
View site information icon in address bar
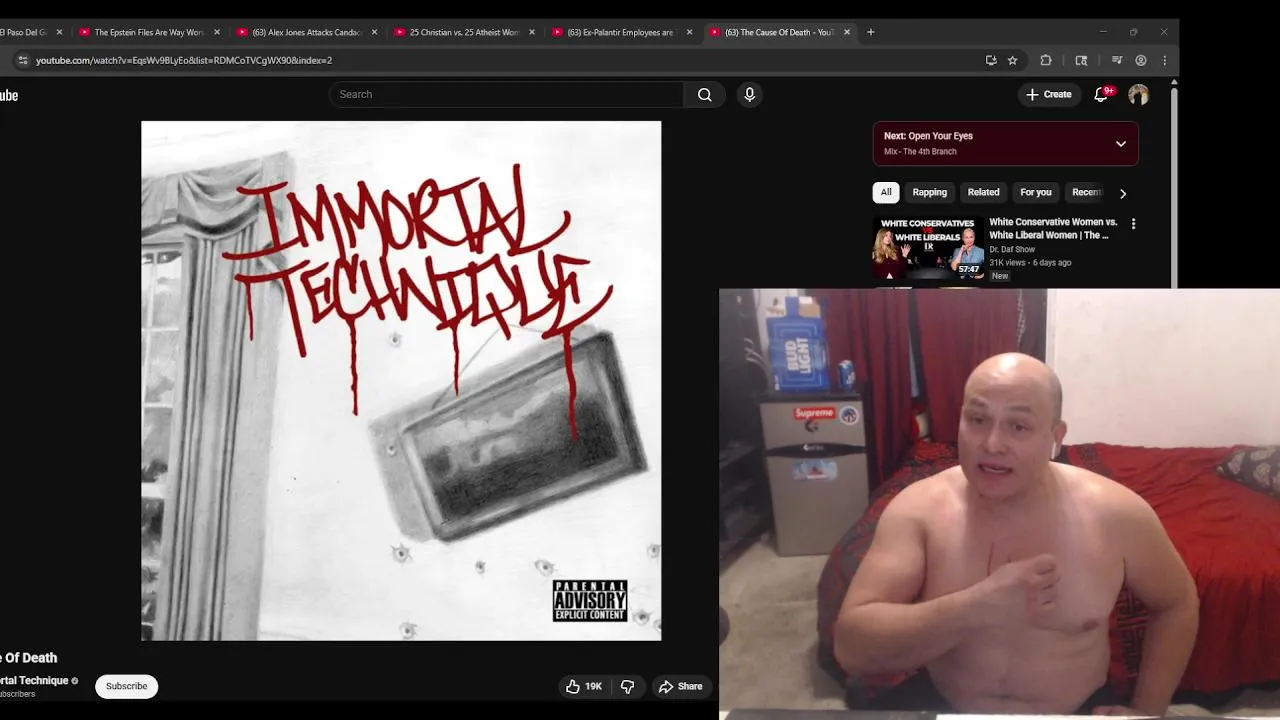point(22,60)
